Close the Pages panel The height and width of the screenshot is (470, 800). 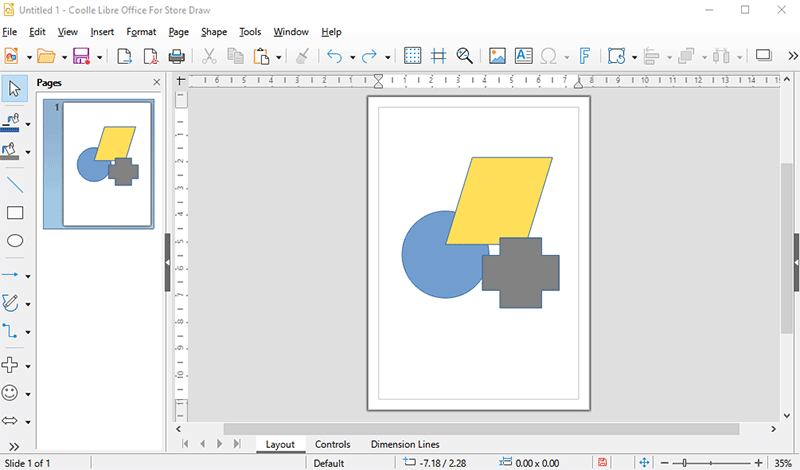click(x=157, y=83)
